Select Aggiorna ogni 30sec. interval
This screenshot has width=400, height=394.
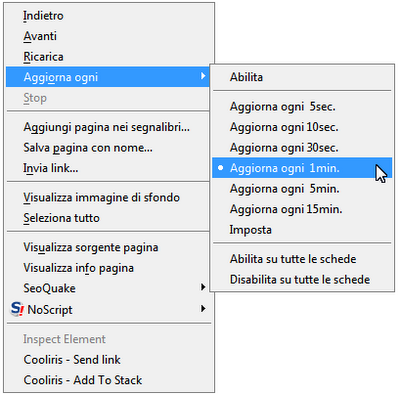click(x=302, y=147)
